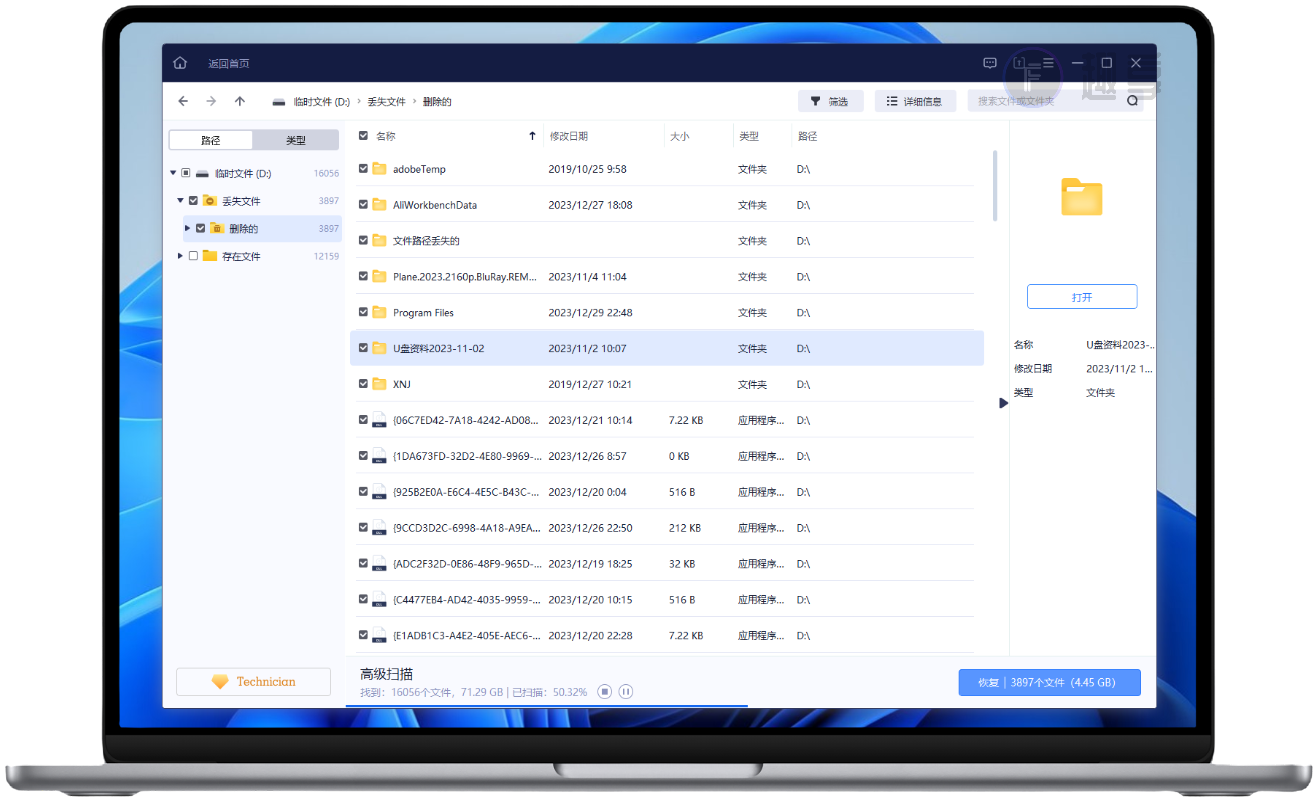Click the XNJ folder icon
The image size is (1316, 802).
(x=379, y=384)
